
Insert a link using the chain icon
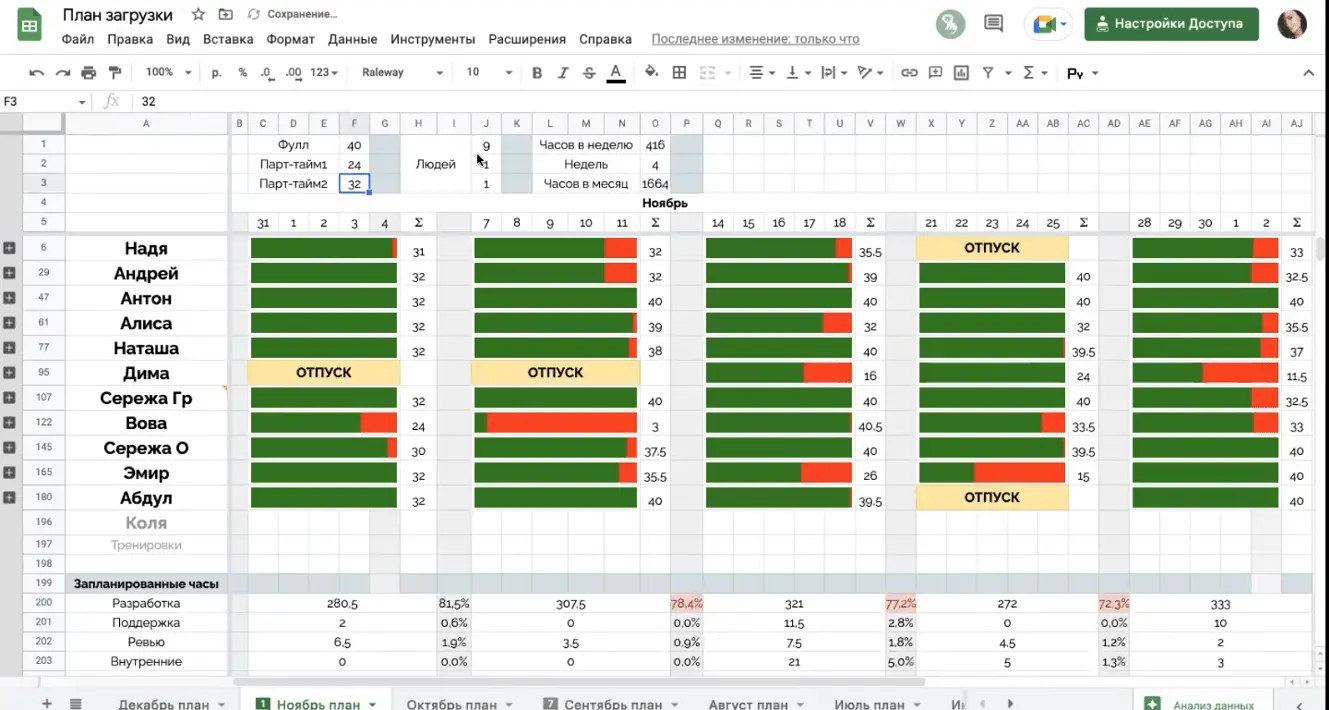point(909,73)
